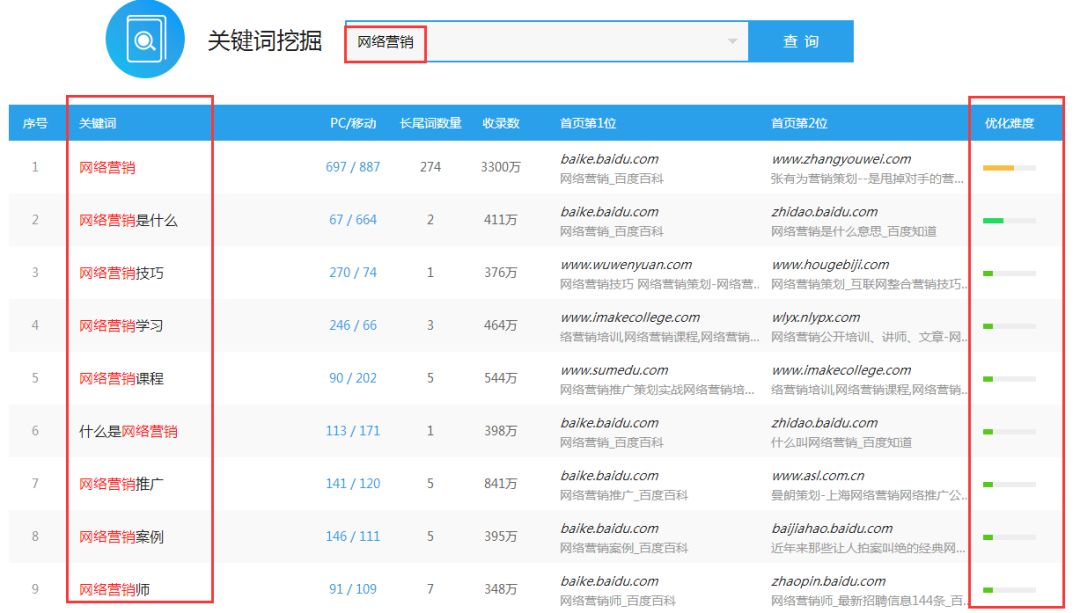Click the keyword search input field

click(x=540, y=41)
